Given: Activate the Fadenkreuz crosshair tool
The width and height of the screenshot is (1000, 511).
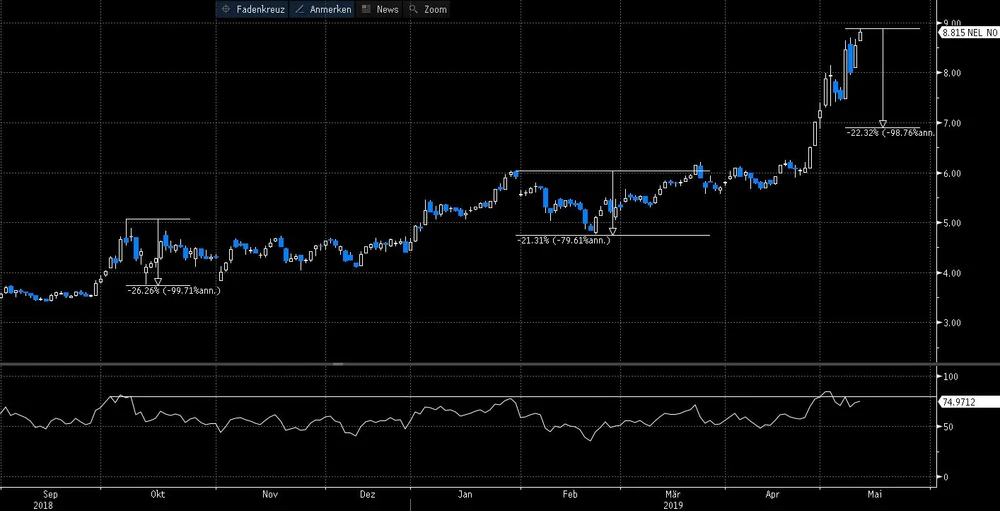Looking at the screenshot, I should coord(251,9).
